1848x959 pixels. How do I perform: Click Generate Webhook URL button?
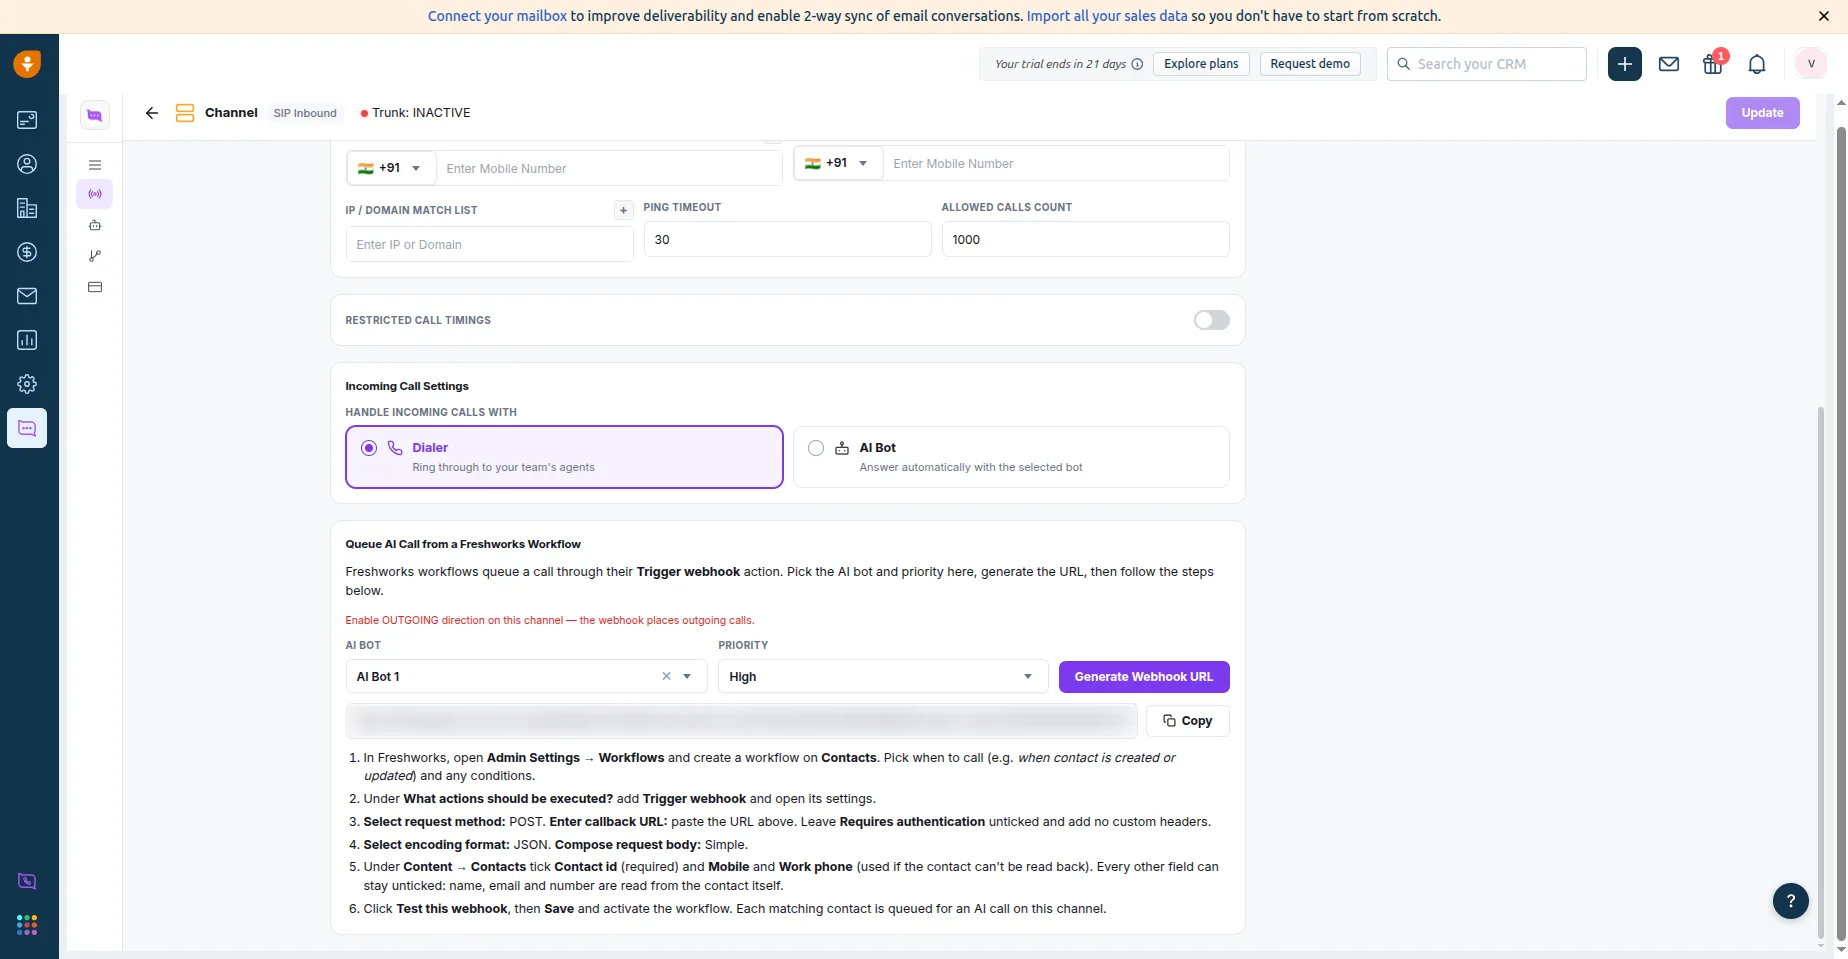1144,677
